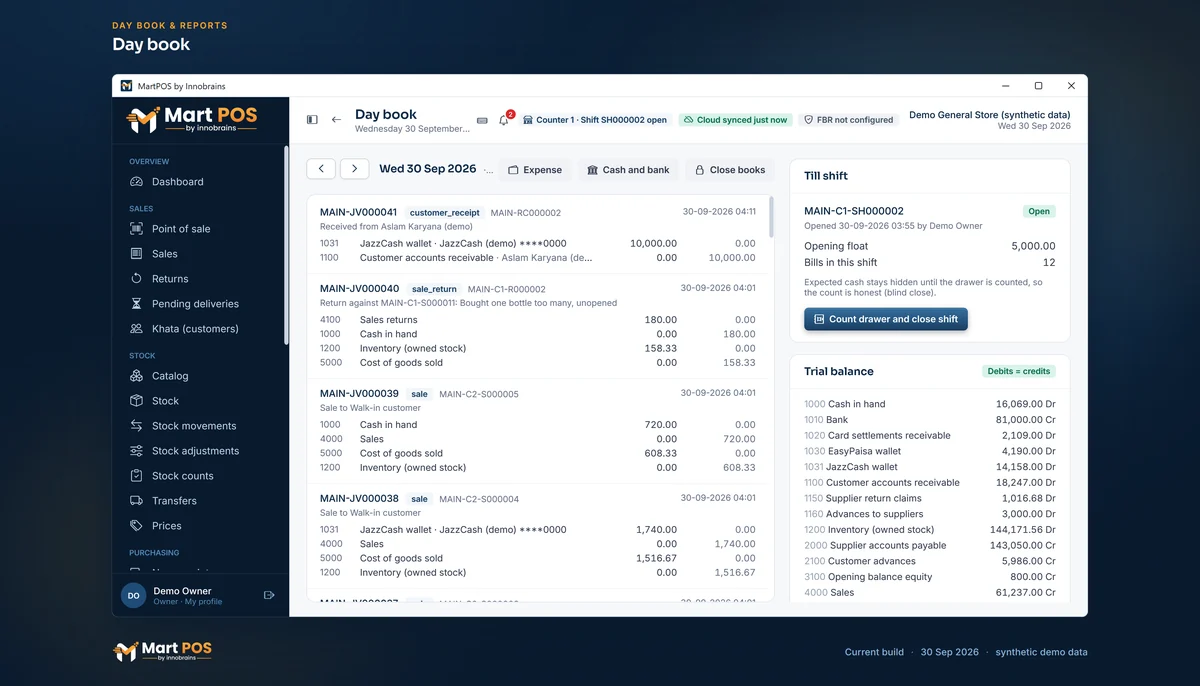Click Count drawer and close shift
This screenshot has height=686, width=1200.
point(886,319)
